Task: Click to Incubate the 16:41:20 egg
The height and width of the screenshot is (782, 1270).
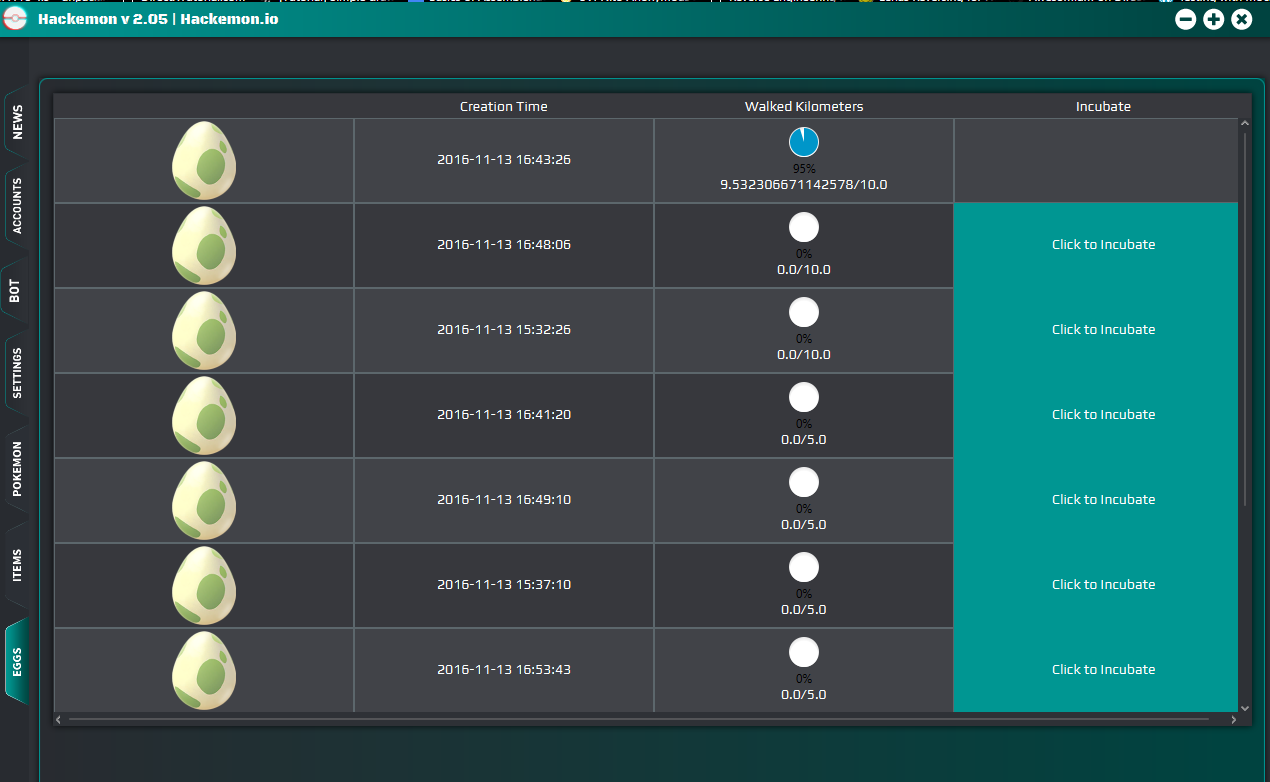Action: [1096, 415]
